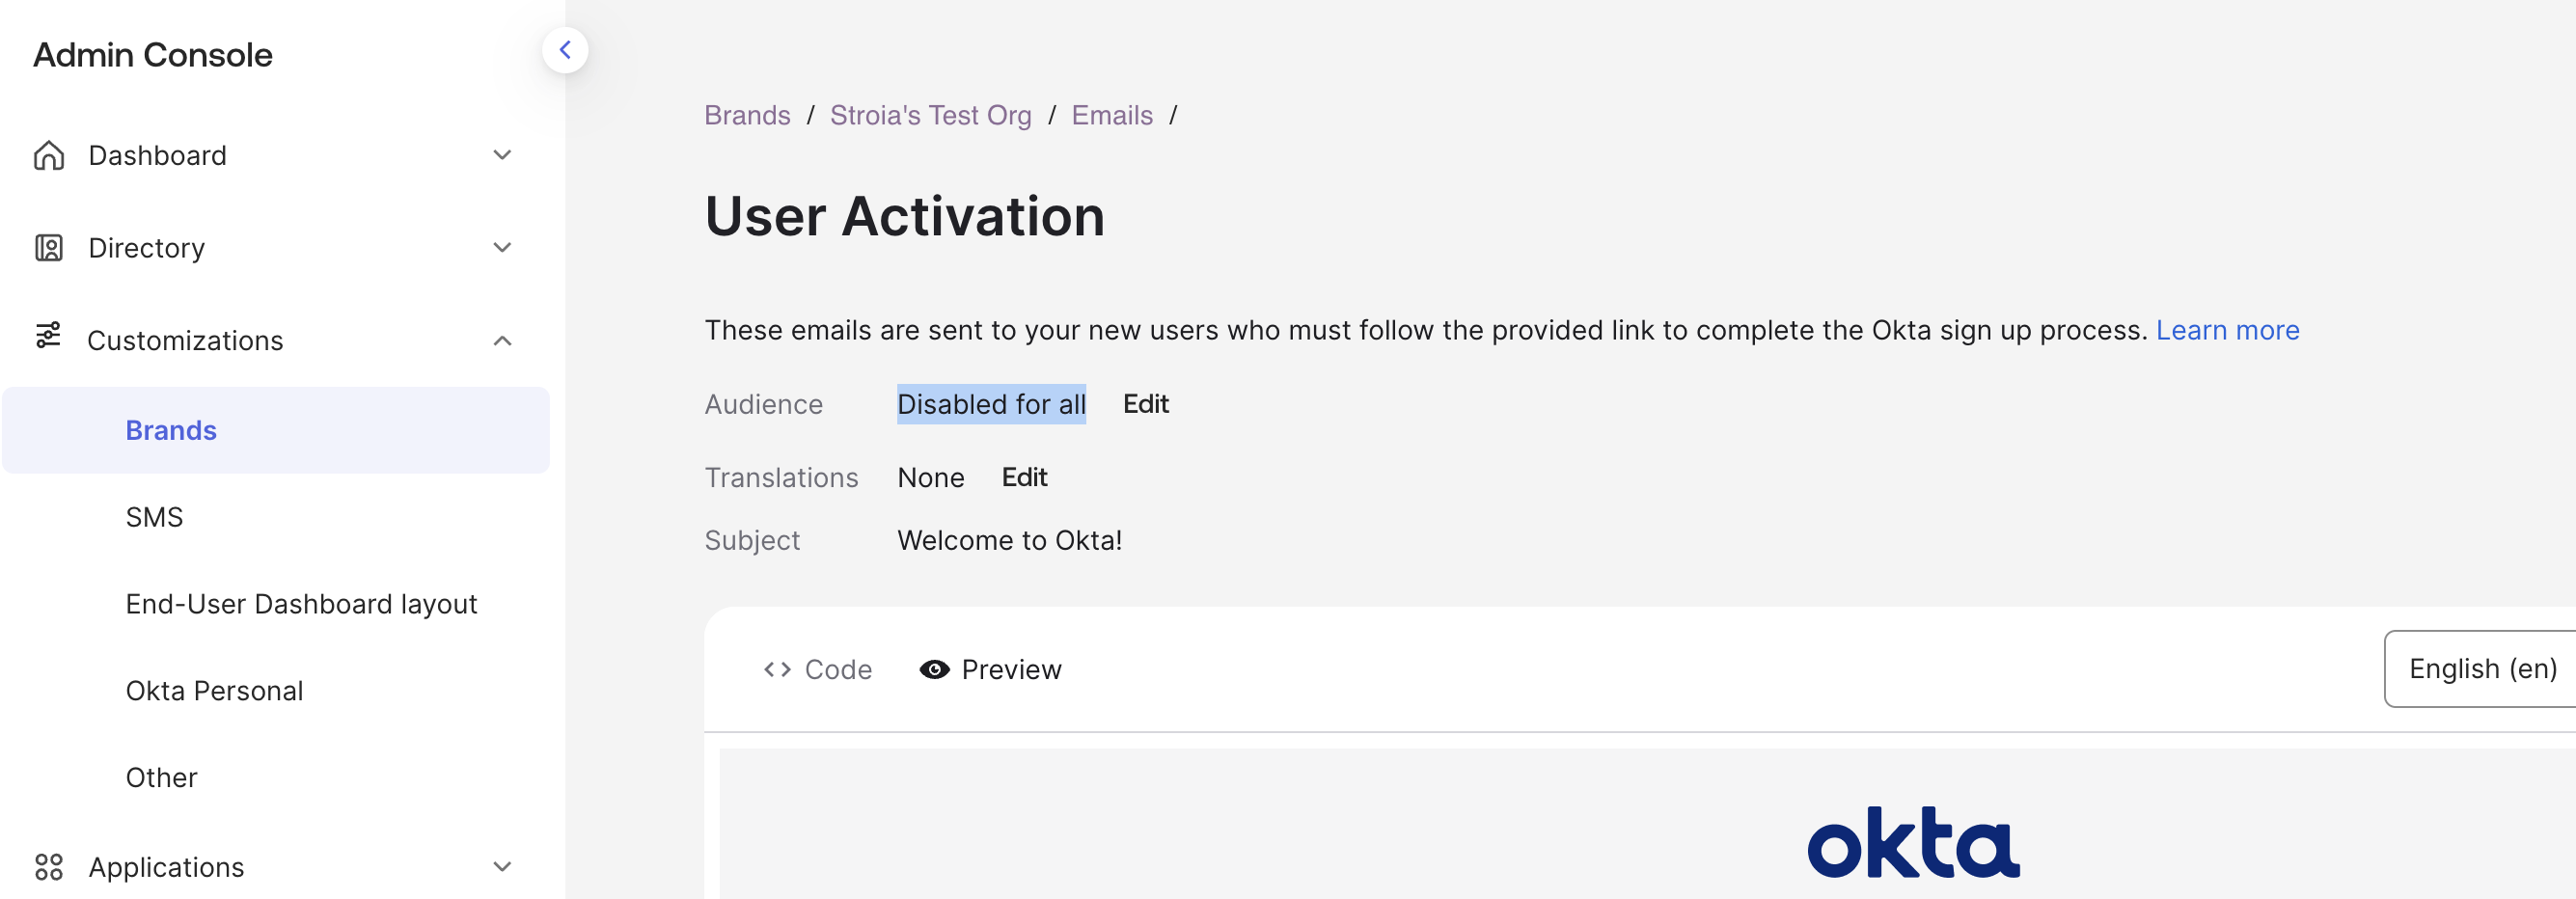Expand the Applications section

tap(502, 867)
